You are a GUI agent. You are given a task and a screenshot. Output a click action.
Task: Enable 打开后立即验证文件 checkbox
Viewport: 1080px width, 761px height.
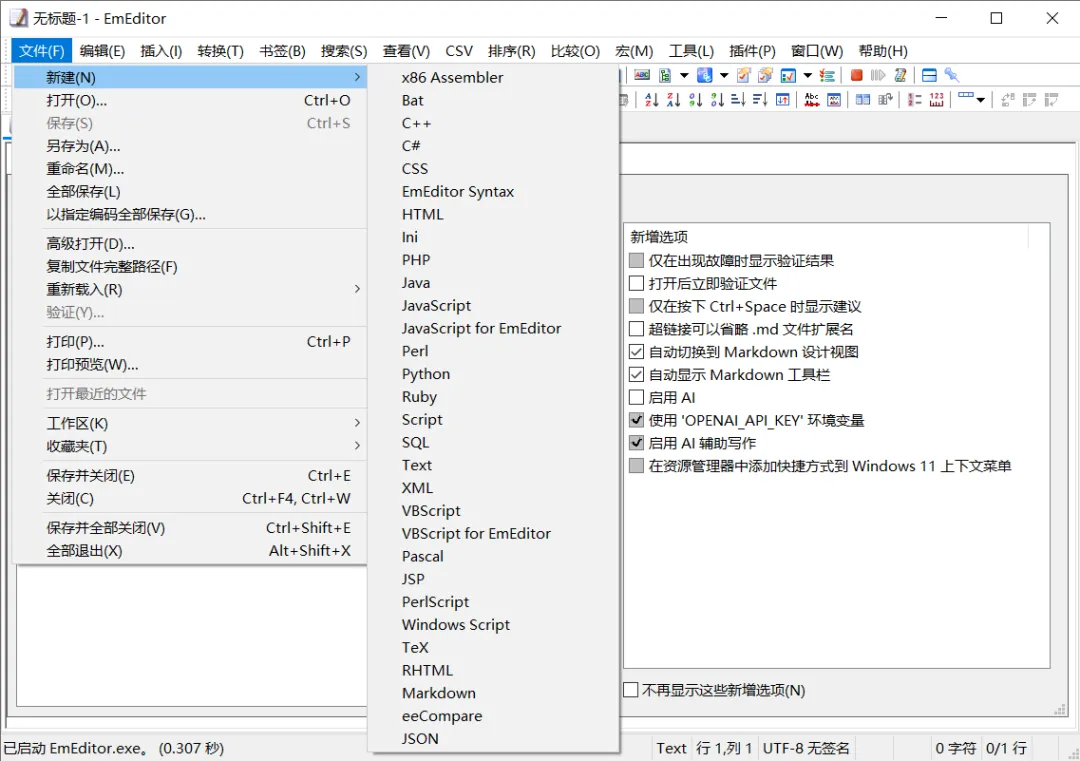click(636, 283)
